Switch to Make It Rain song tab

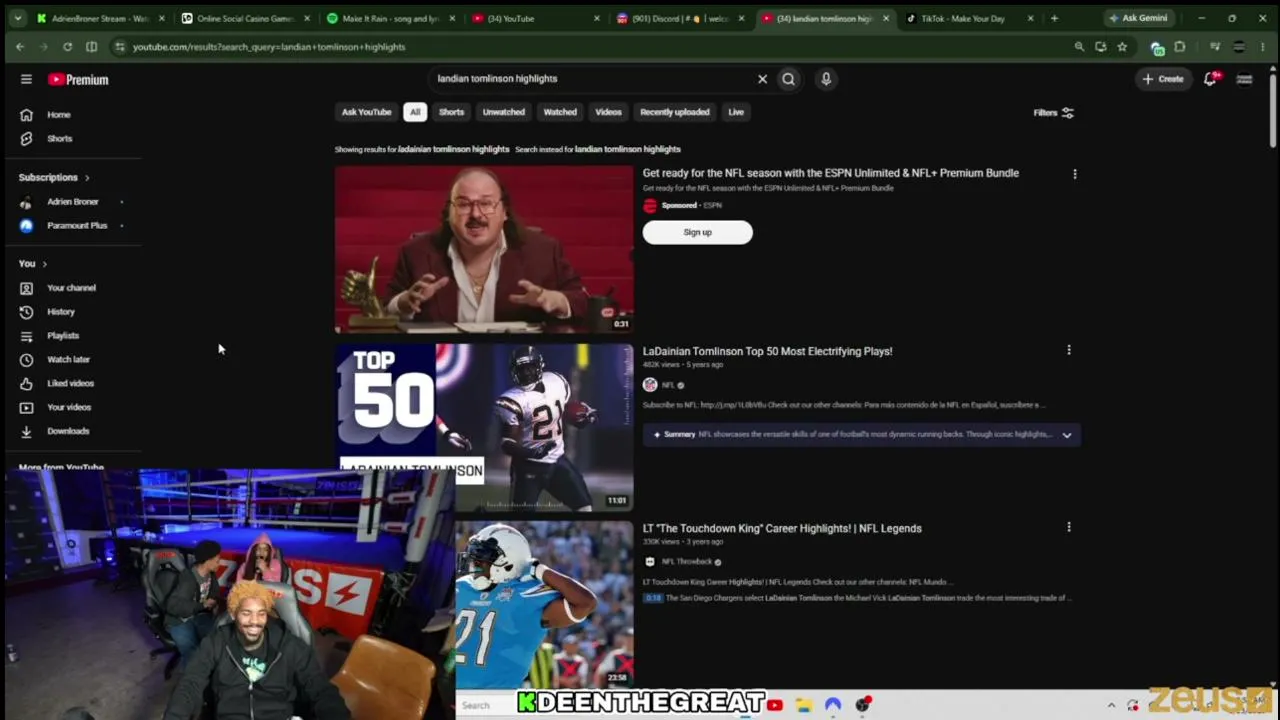[390, 18]
